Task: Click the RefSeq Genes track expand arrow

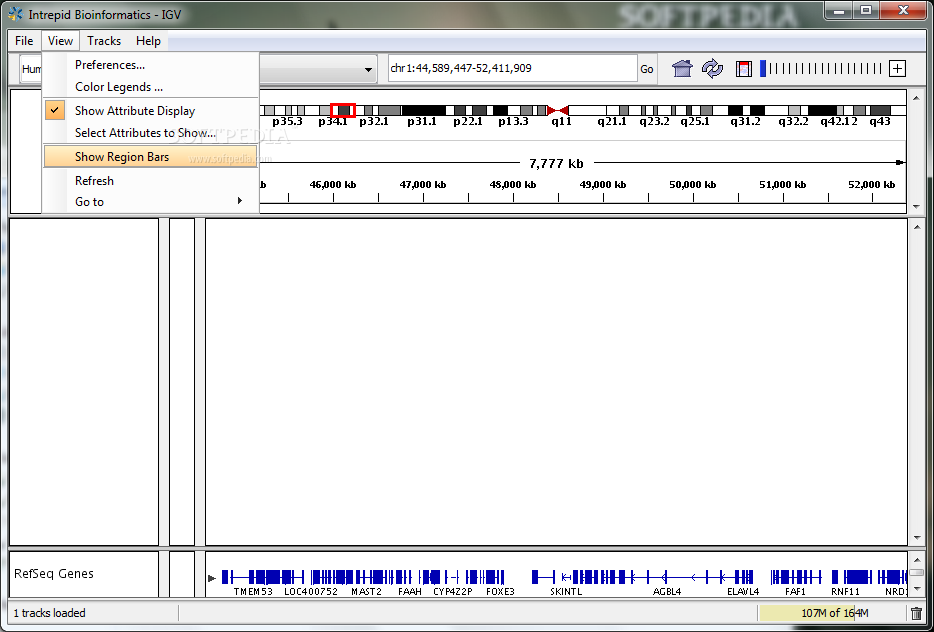Action: [211, 578]
